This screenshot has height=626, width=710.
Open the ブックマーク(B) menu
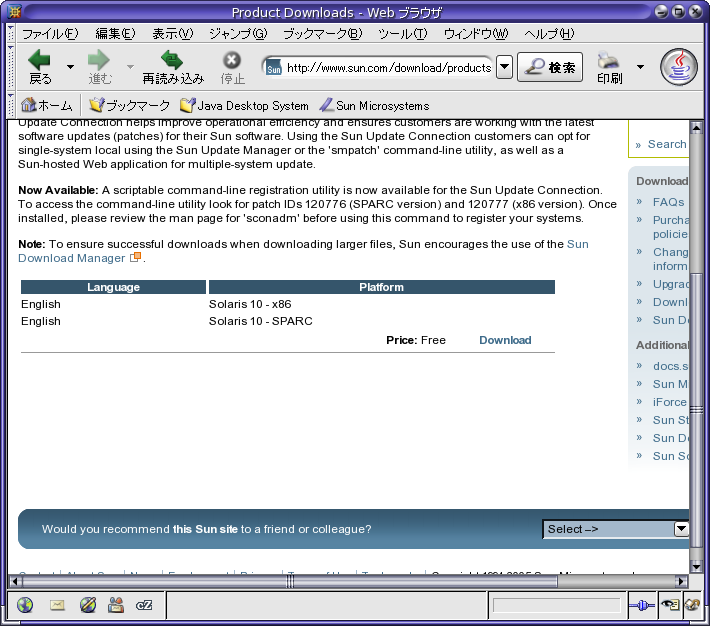tap(322, 34)
